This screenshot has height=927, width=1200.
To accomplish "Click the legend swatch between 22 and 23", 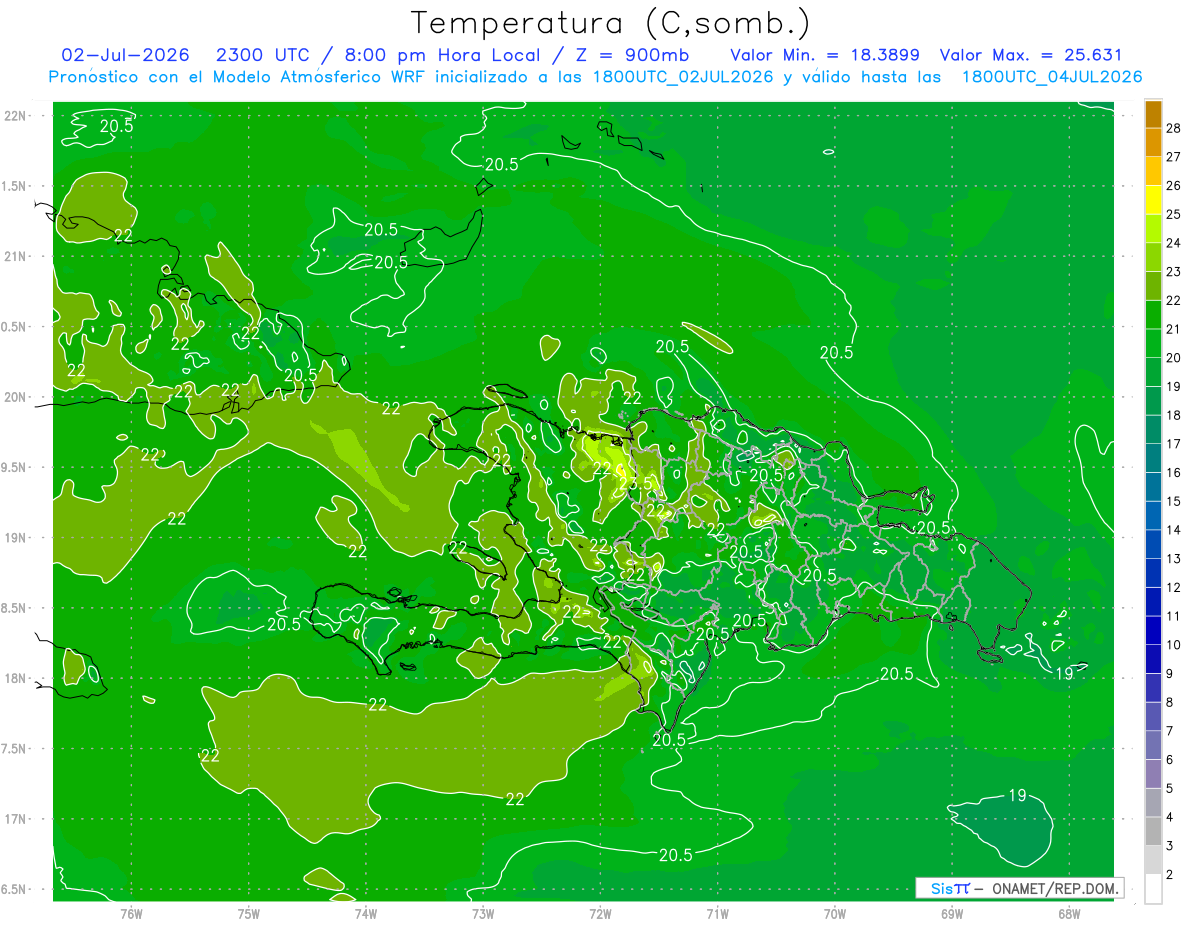I will pos(1153,286).
